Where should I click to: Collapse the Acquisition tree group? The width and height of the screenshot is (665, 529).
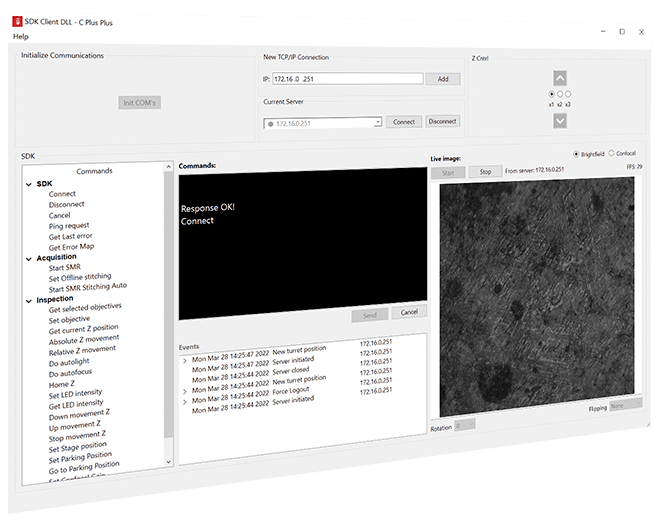click(28, 259)
